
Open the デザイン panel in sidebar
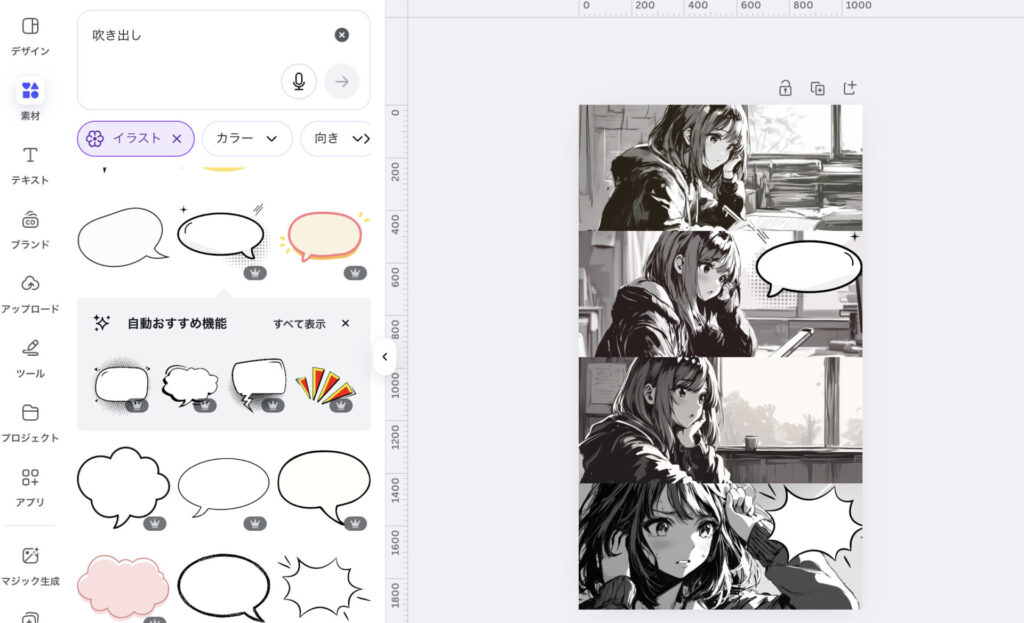[x=30, y=36]
